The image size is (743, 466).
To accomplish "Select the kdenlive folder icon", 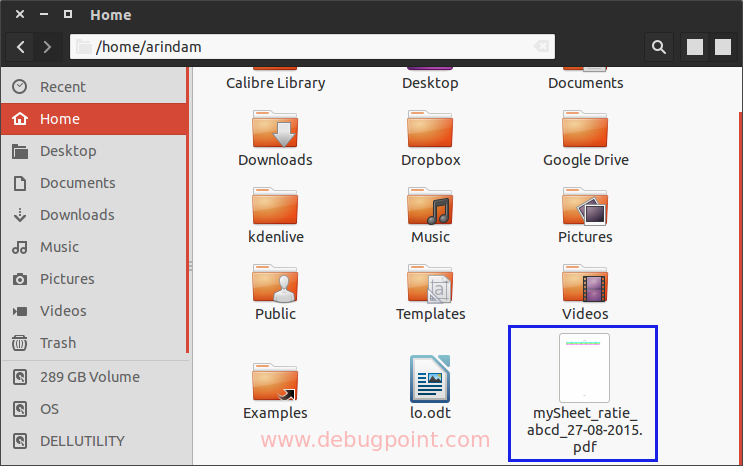I will pyautogui.click(x=275, y=206).
